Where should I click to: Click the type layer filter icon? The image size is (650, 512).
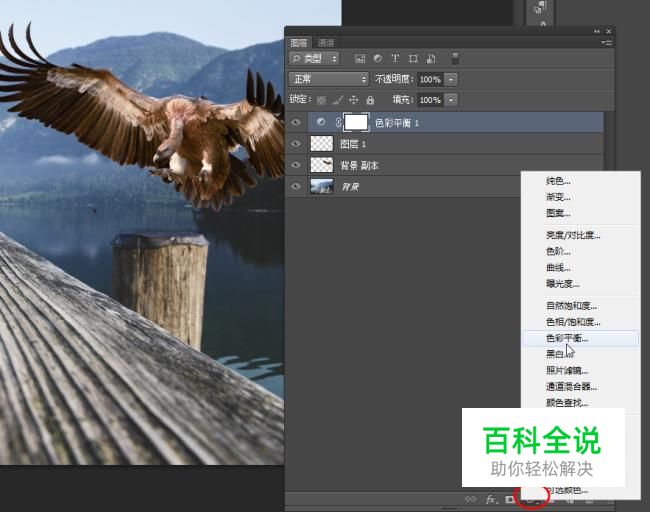tap(395, 58)
